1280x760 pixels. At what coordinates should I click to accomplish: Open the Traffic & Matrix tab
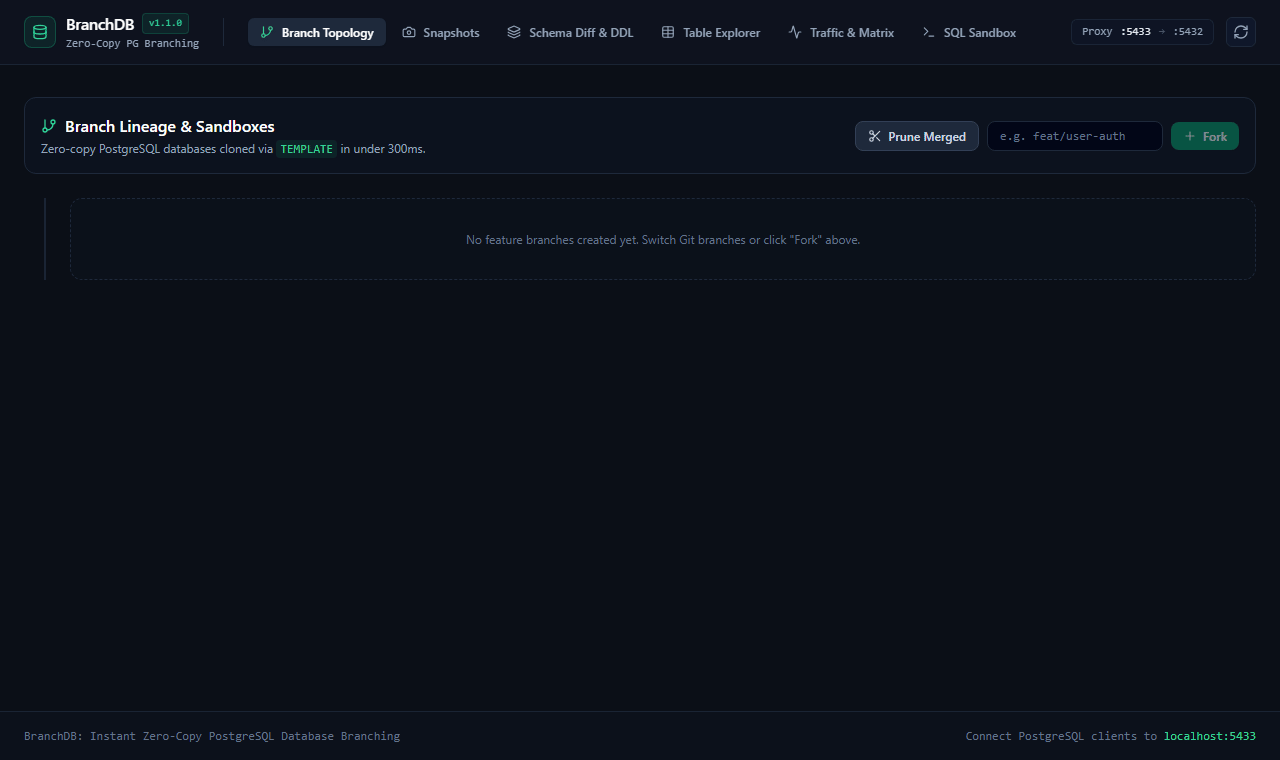(x=841, y=32)
